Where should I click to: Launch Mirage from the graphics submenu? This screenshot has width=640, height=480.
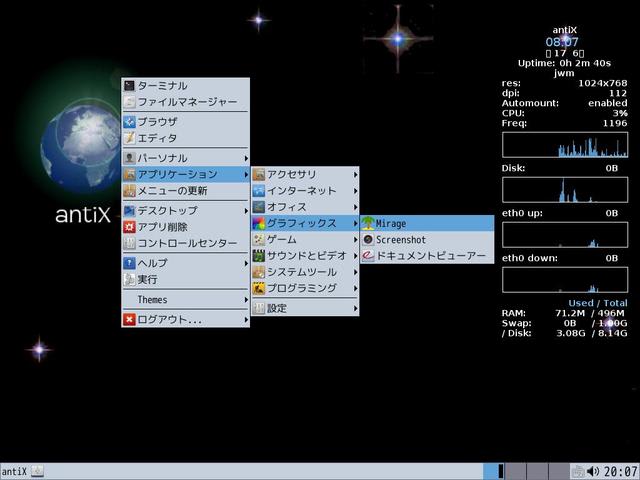(427, 223)
